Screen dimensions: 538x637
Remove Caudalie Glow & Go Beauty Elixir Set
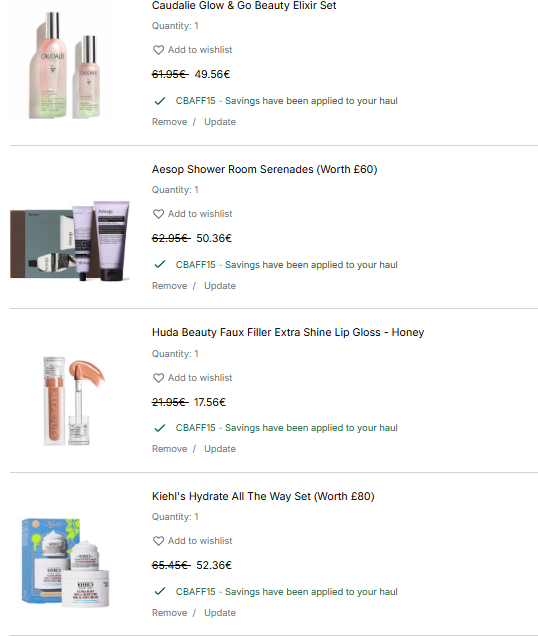click(x=169, y=122)
